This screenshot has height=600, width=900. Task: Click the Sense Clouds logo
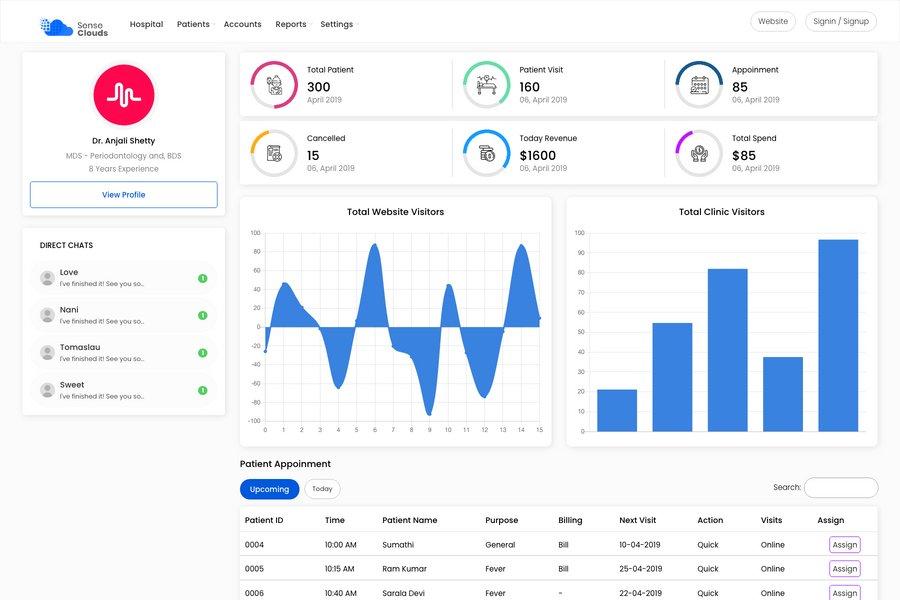click(74, 27)
